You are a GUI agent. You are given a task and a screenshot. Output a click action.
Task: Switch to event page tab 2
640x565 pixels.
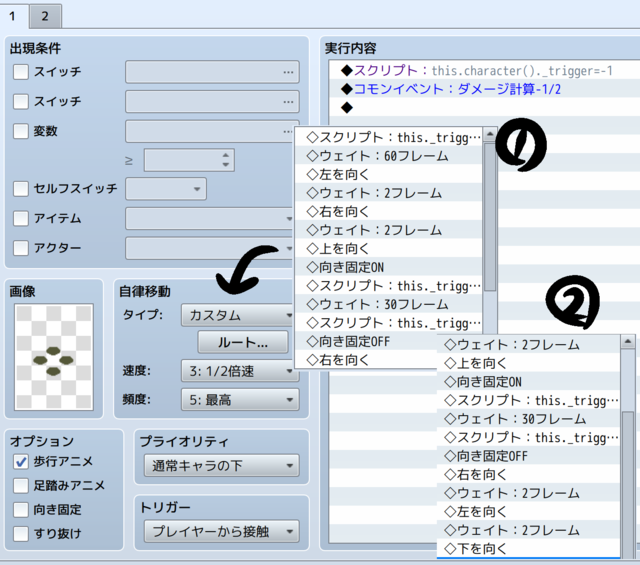point(45,16)
